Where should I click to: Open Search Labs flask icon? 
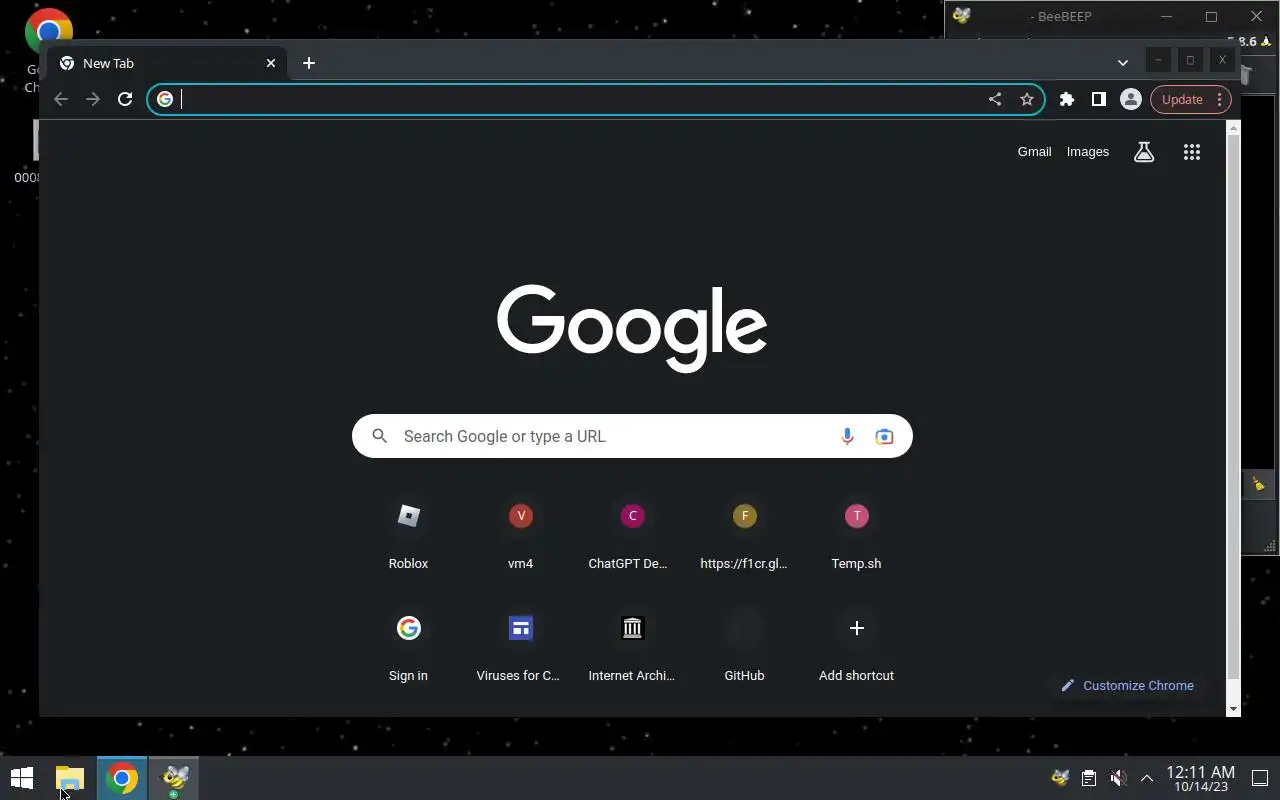pos(1144,152)
